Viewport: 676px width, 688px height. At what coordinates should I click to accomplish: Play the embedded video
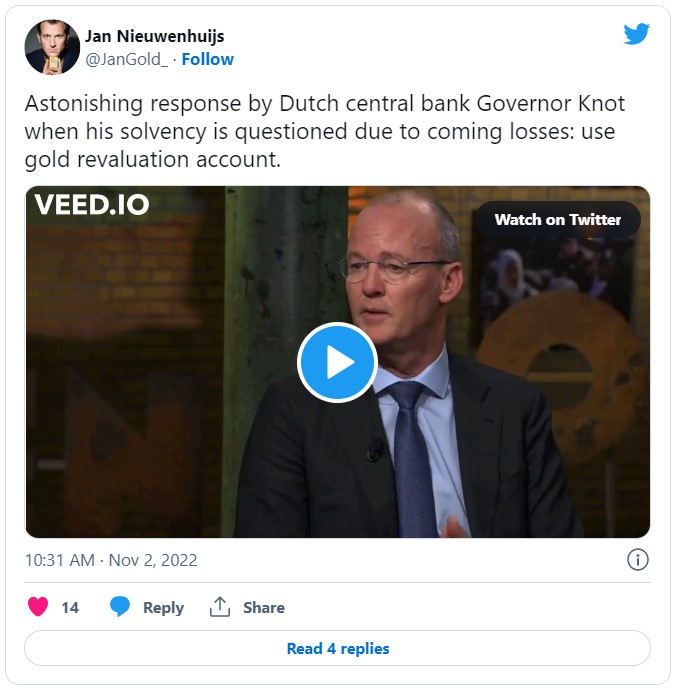coord(337,362)
